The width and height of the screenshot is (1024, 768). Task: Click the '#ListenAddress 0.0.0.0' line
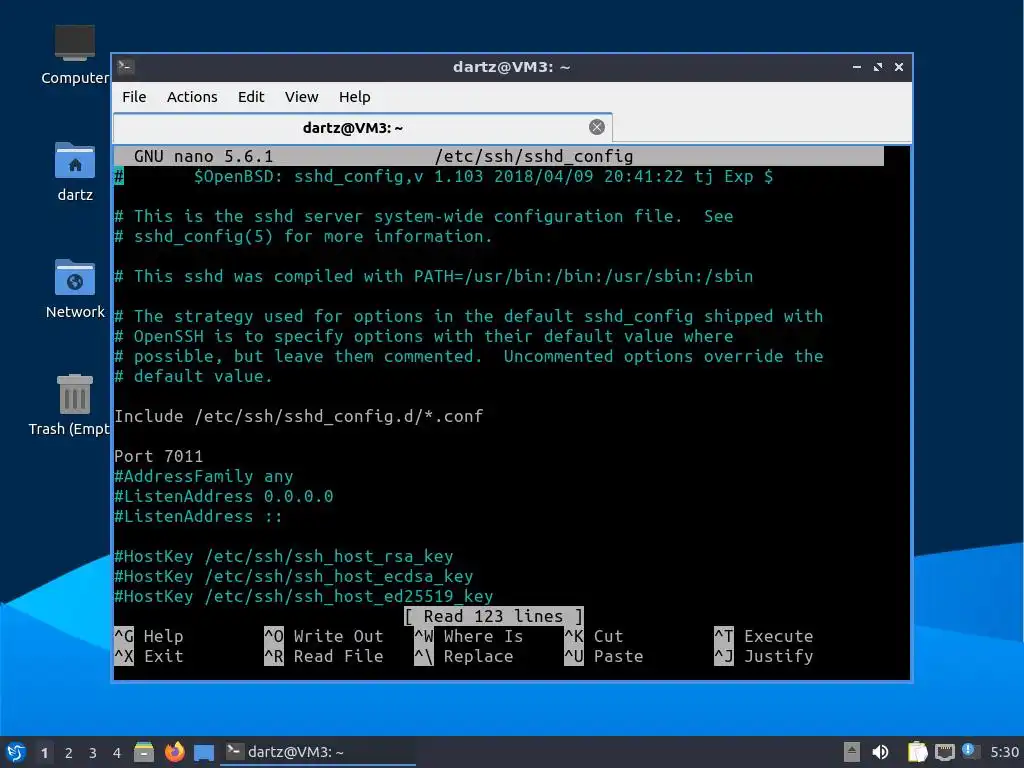click(x=224, y=496)
